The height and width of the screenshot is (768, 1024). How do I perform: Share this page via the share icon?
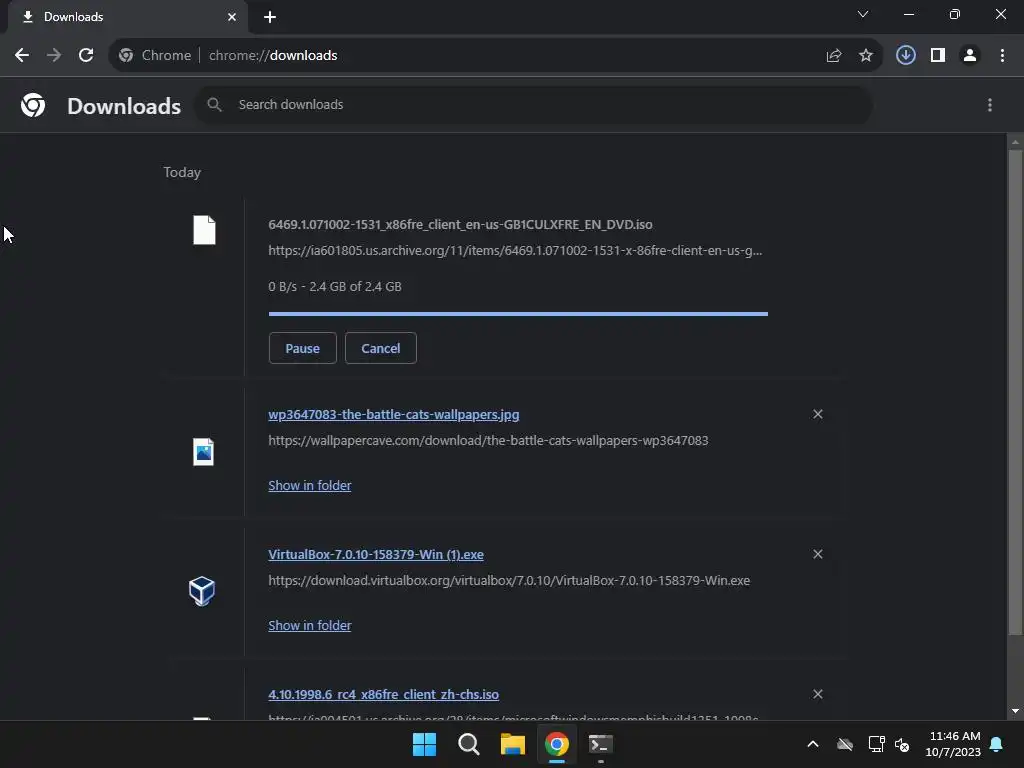[834, 56]
